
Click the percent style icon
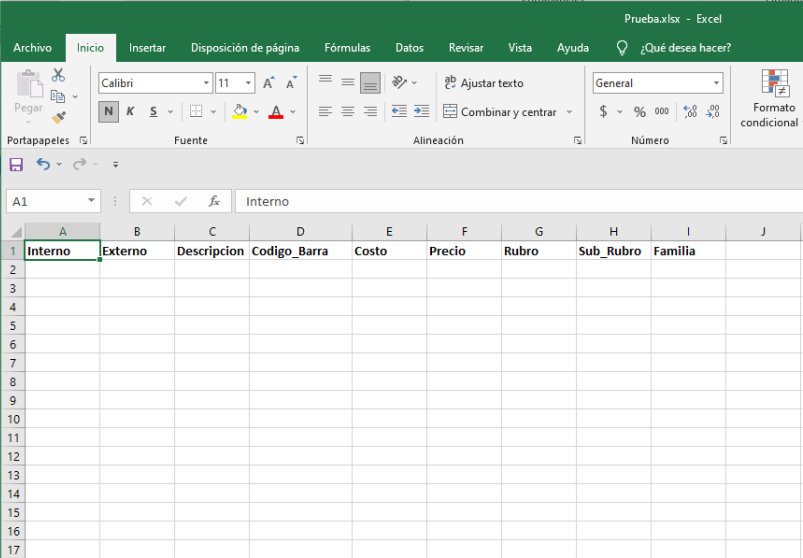(x=639, y=112)
